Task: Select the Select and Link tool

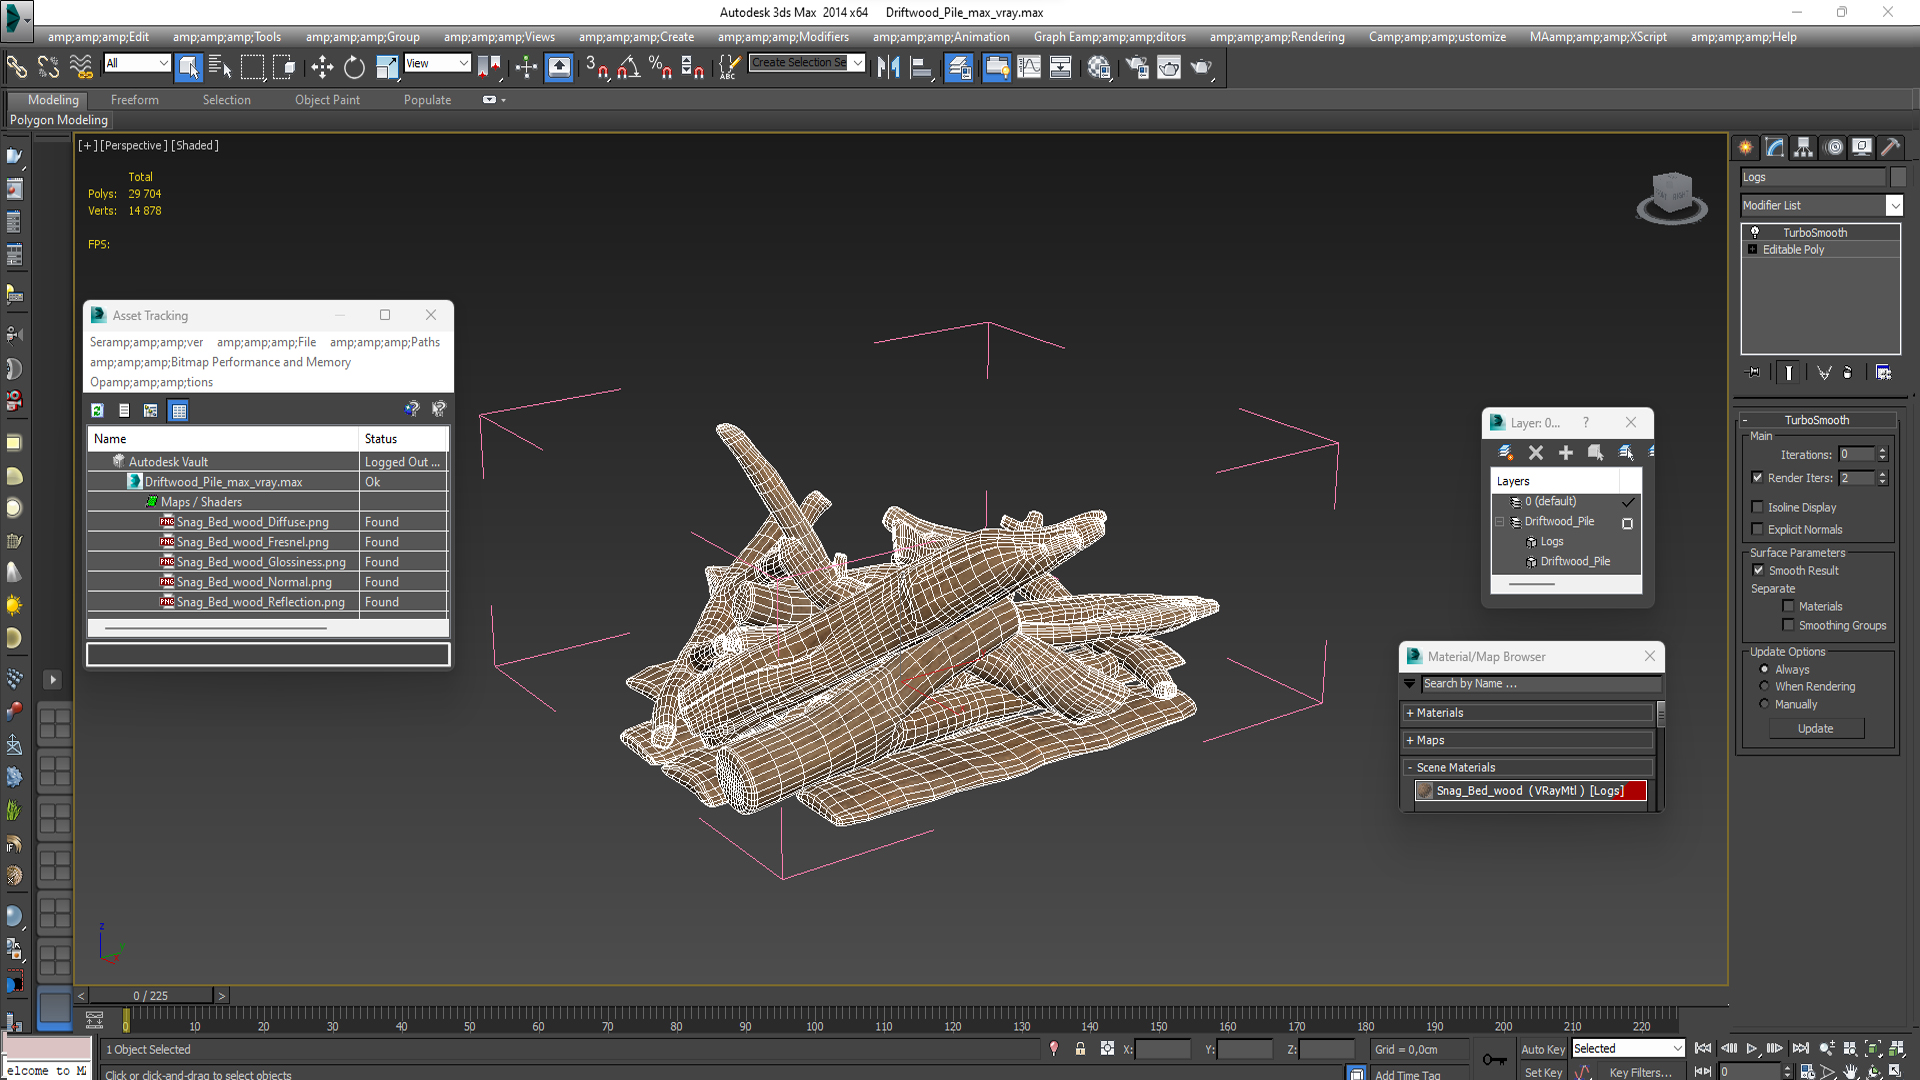Action: pos(17,67)
